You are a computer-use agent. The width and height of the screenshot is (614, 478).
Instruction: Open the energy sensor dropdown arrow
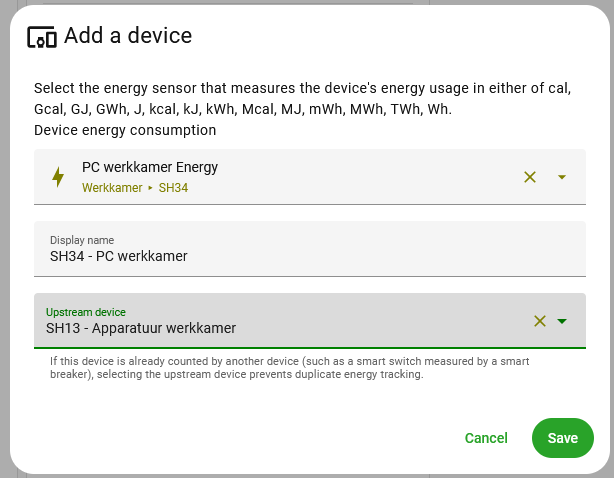point(562,177)
